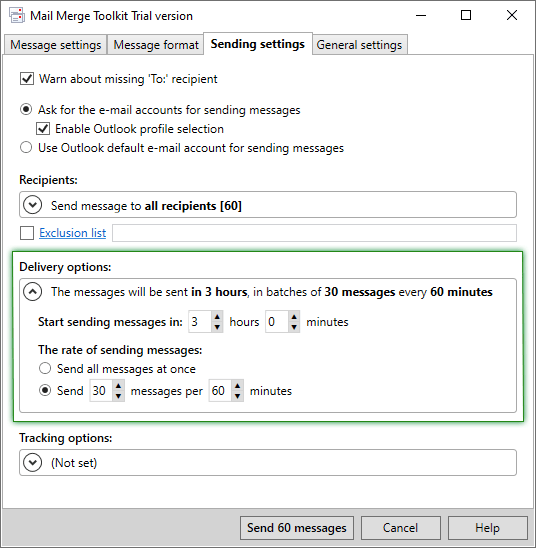Click the 30 messages batch field
Screen dimensions: 536x548
(101, 391)
